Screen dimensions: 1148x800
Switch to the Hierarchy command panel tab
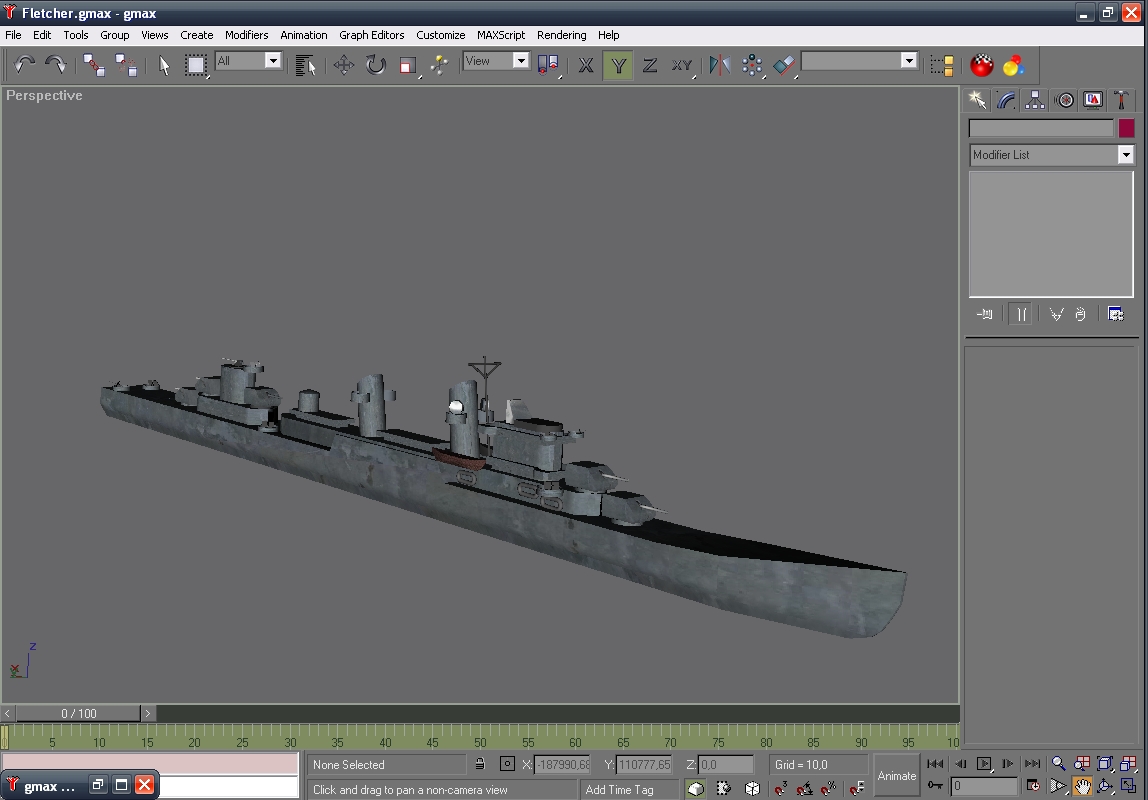(1035, 100)
